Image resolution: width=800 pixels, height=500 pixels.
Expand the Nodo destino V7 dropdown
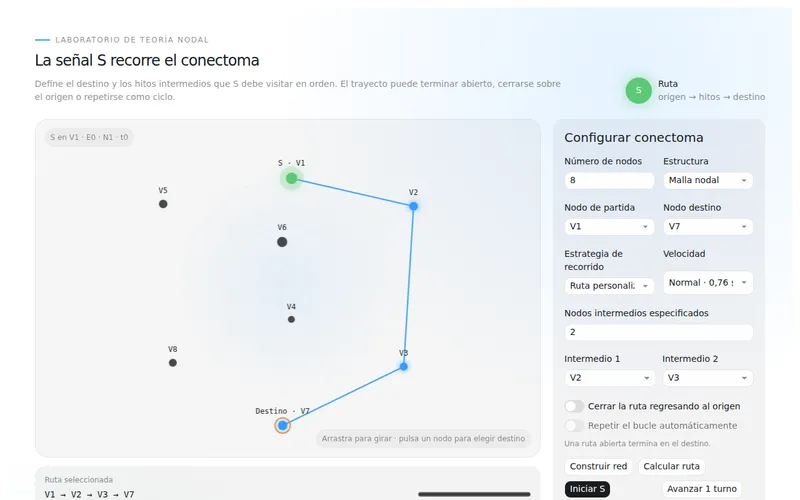(708, 227)
